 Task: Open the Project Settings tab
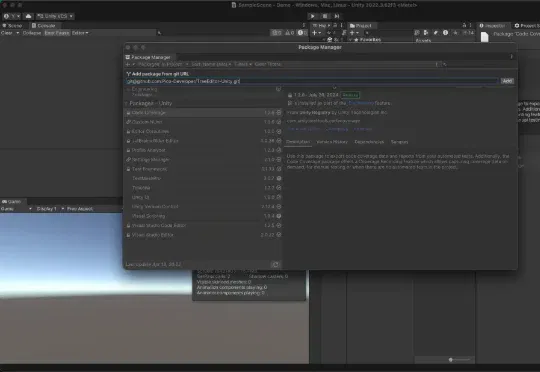526,25
